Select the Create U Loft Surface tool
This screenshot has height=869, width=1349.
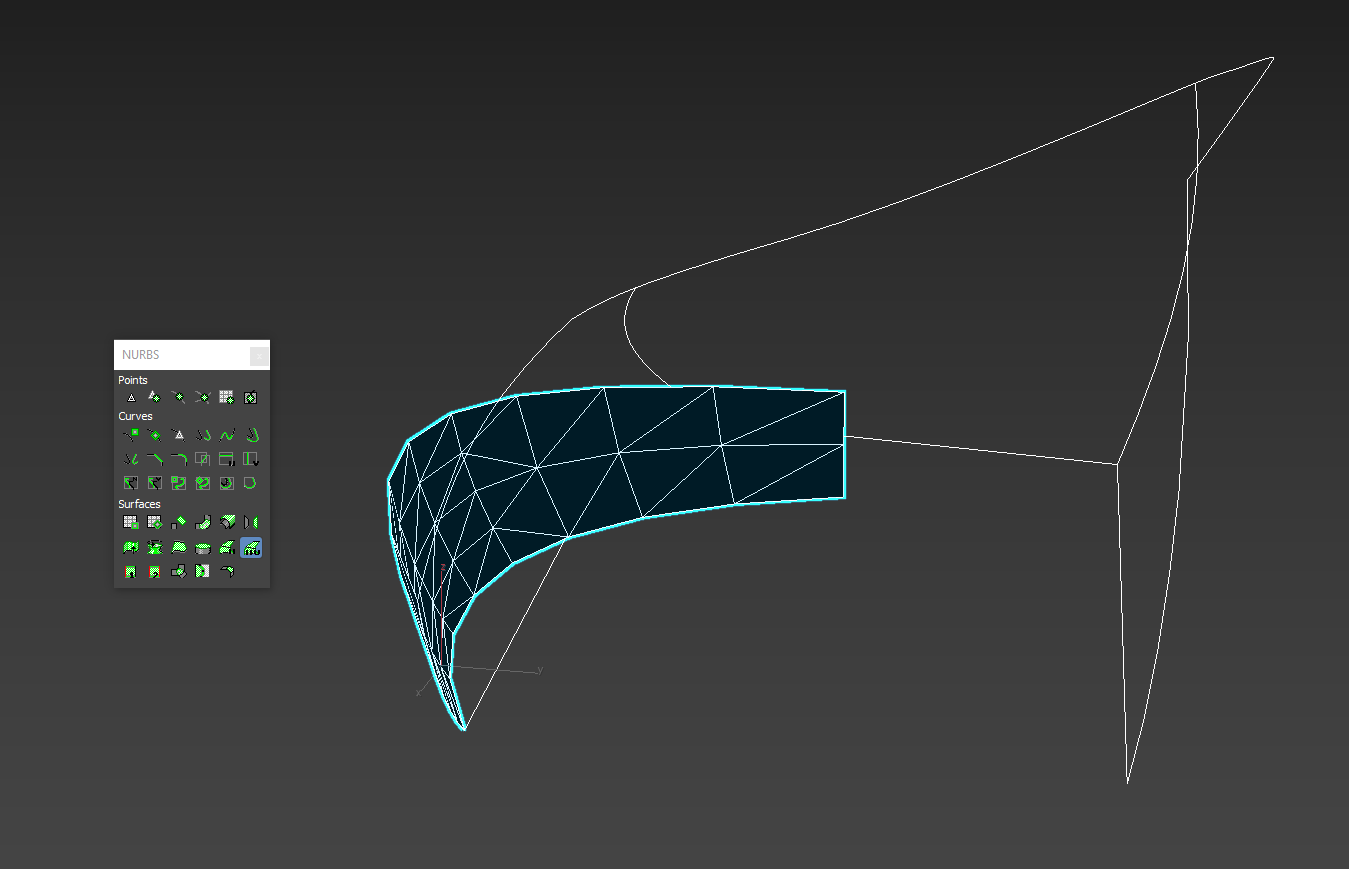pyautogui.click(x=227, y=547)
